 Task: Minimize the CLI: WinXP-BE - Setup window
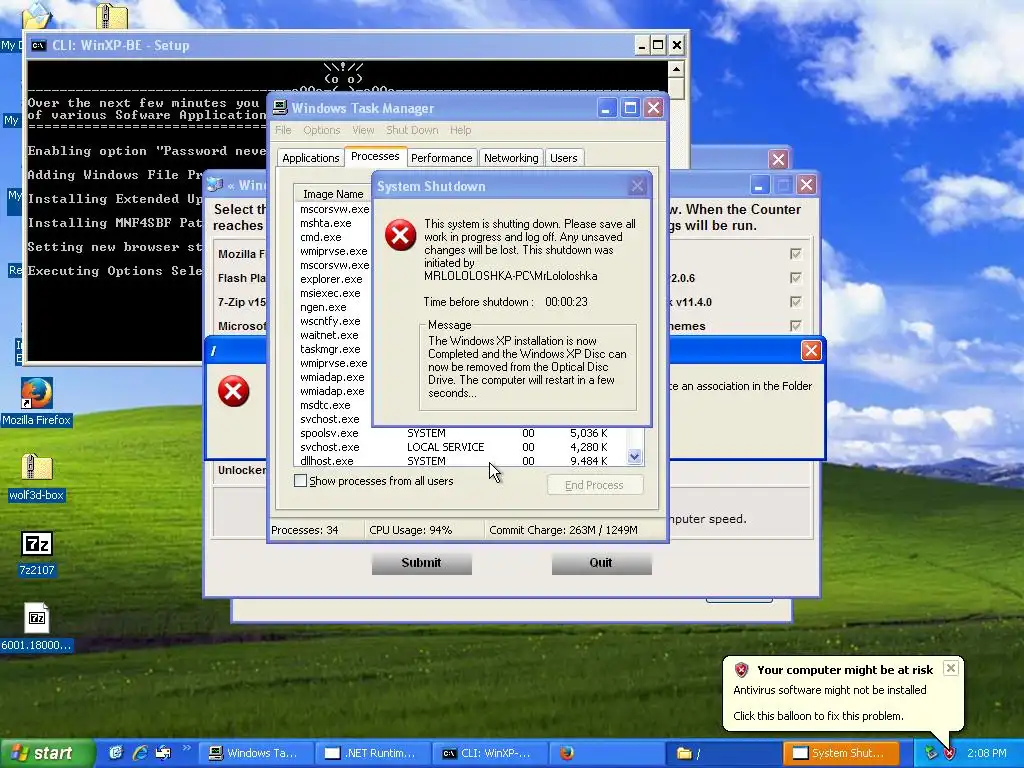click(x=641, y=45)
